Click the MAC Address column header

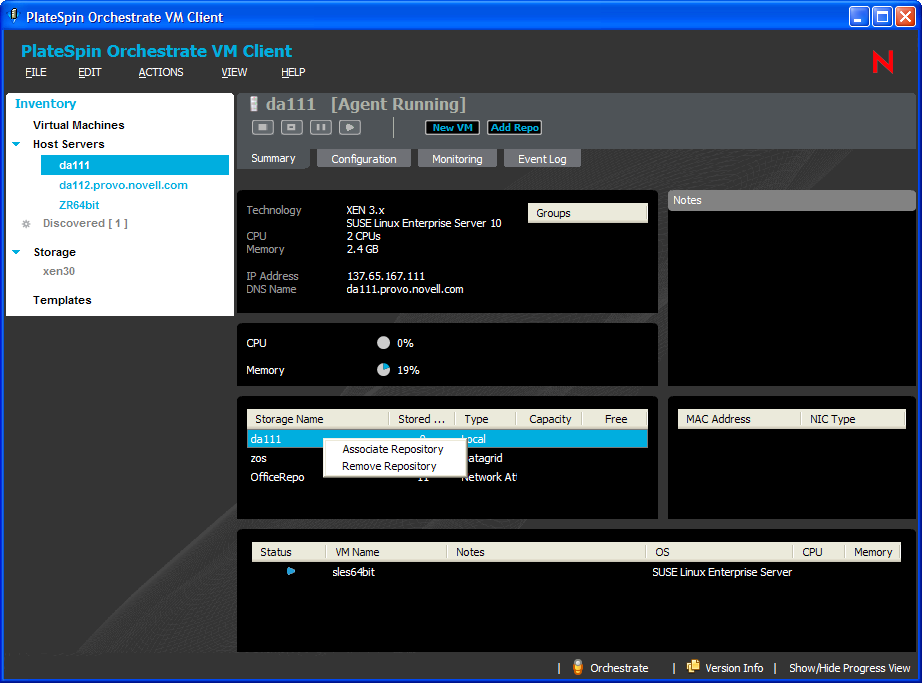[739, 419]
